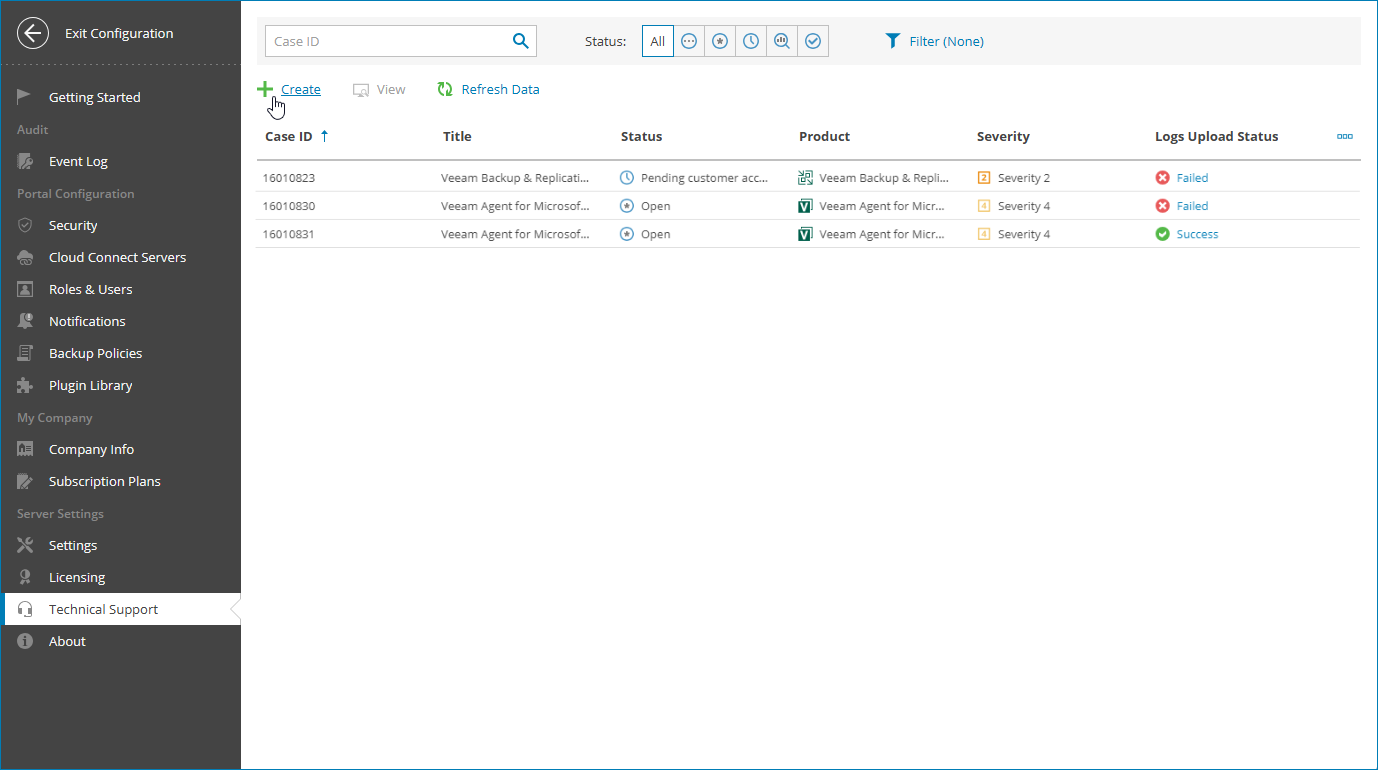This screenshot has height=770, width=1378.
Task: Click the Severity 2 orange badge icon
Action: (x=984, y=177)
